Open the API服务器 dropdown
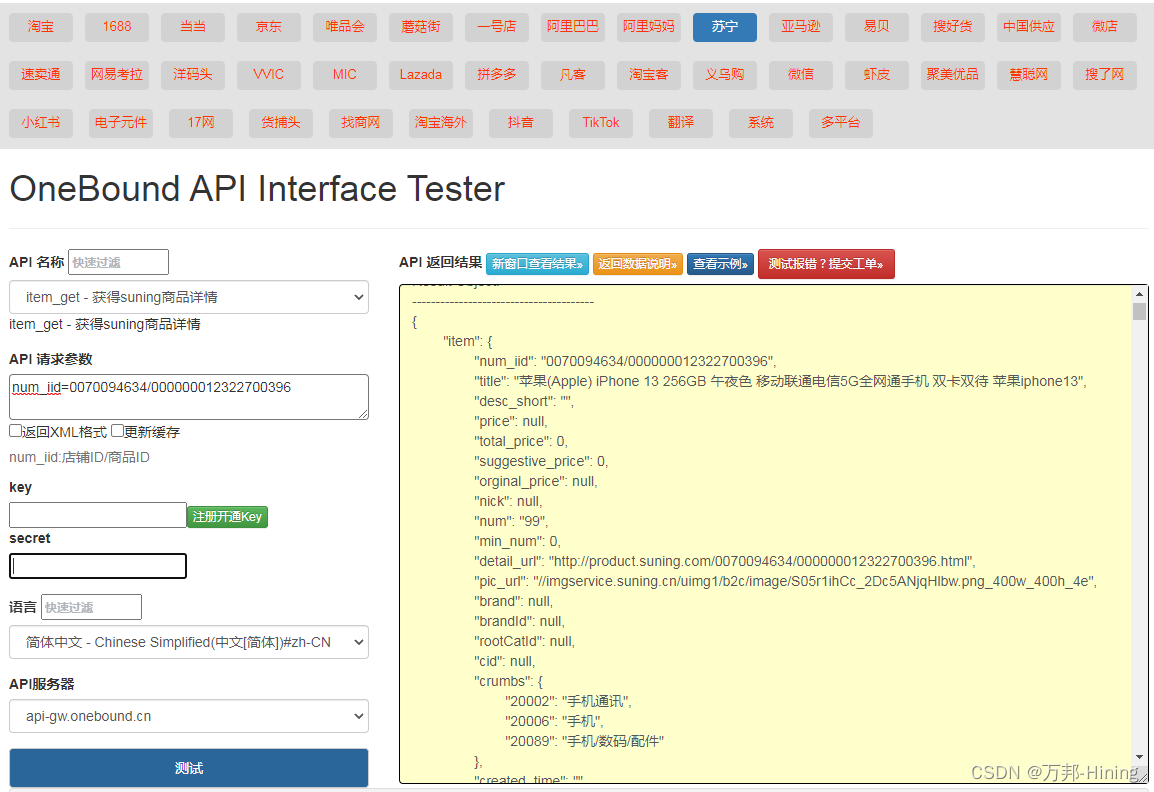The image size is (1154, 792). pos(188,716)
